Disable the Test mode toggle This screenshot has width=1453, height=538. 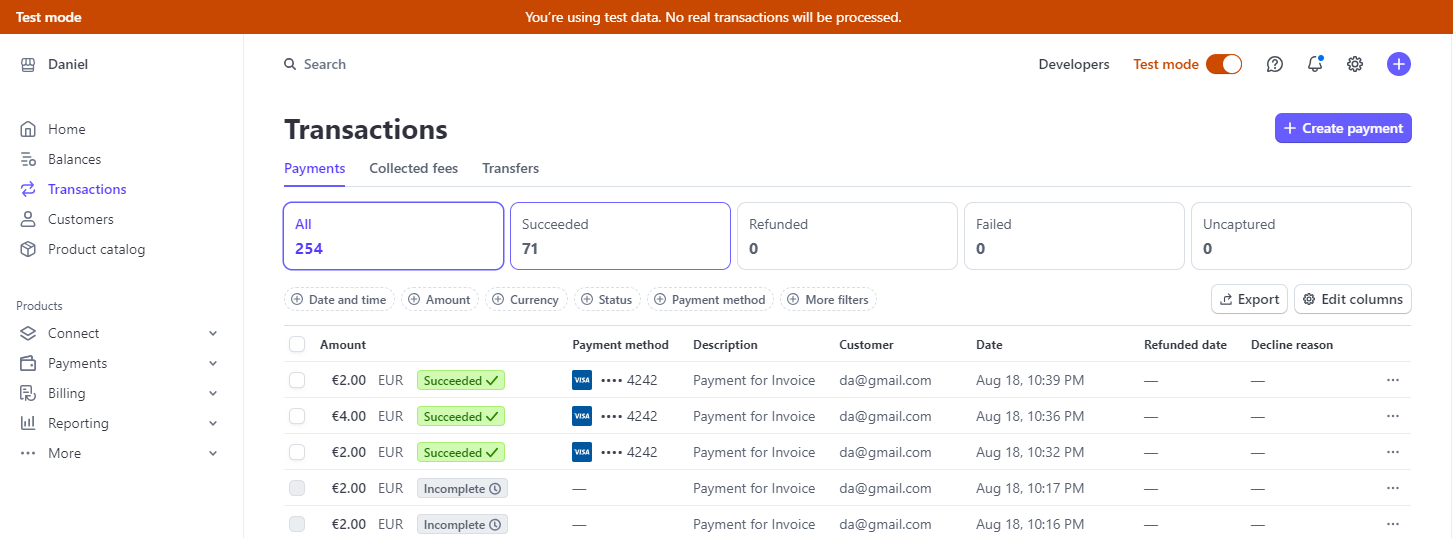click(1224, 64)
